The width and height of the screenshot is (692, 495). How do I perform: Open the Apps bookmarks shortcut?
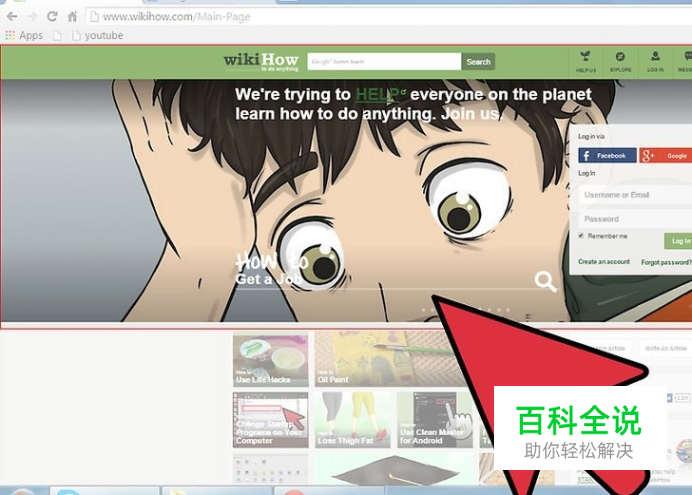(24, 35)
